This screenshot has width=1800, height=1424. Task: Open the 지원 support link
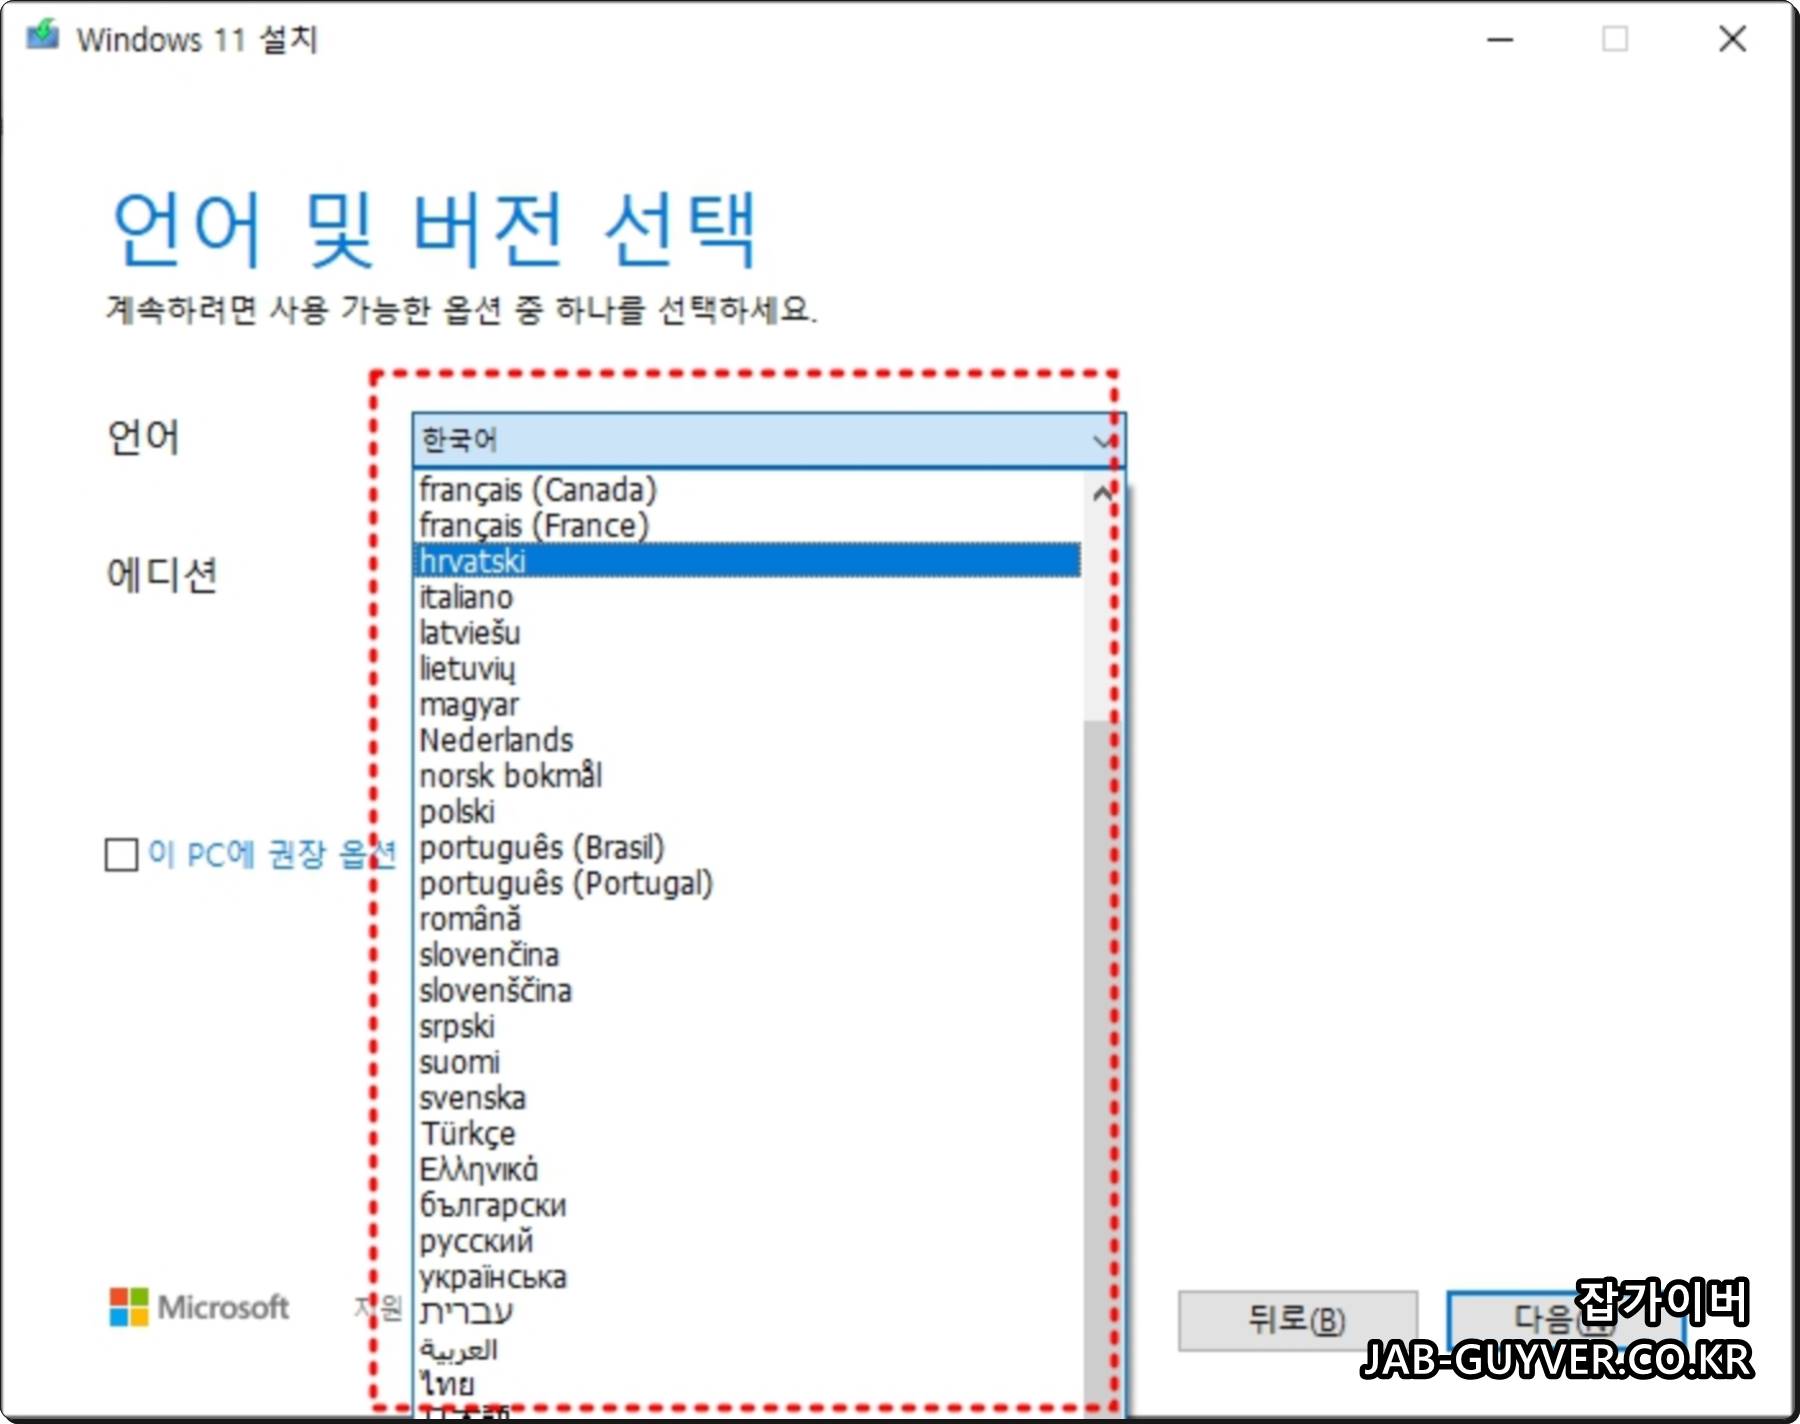coord(378,1308)
